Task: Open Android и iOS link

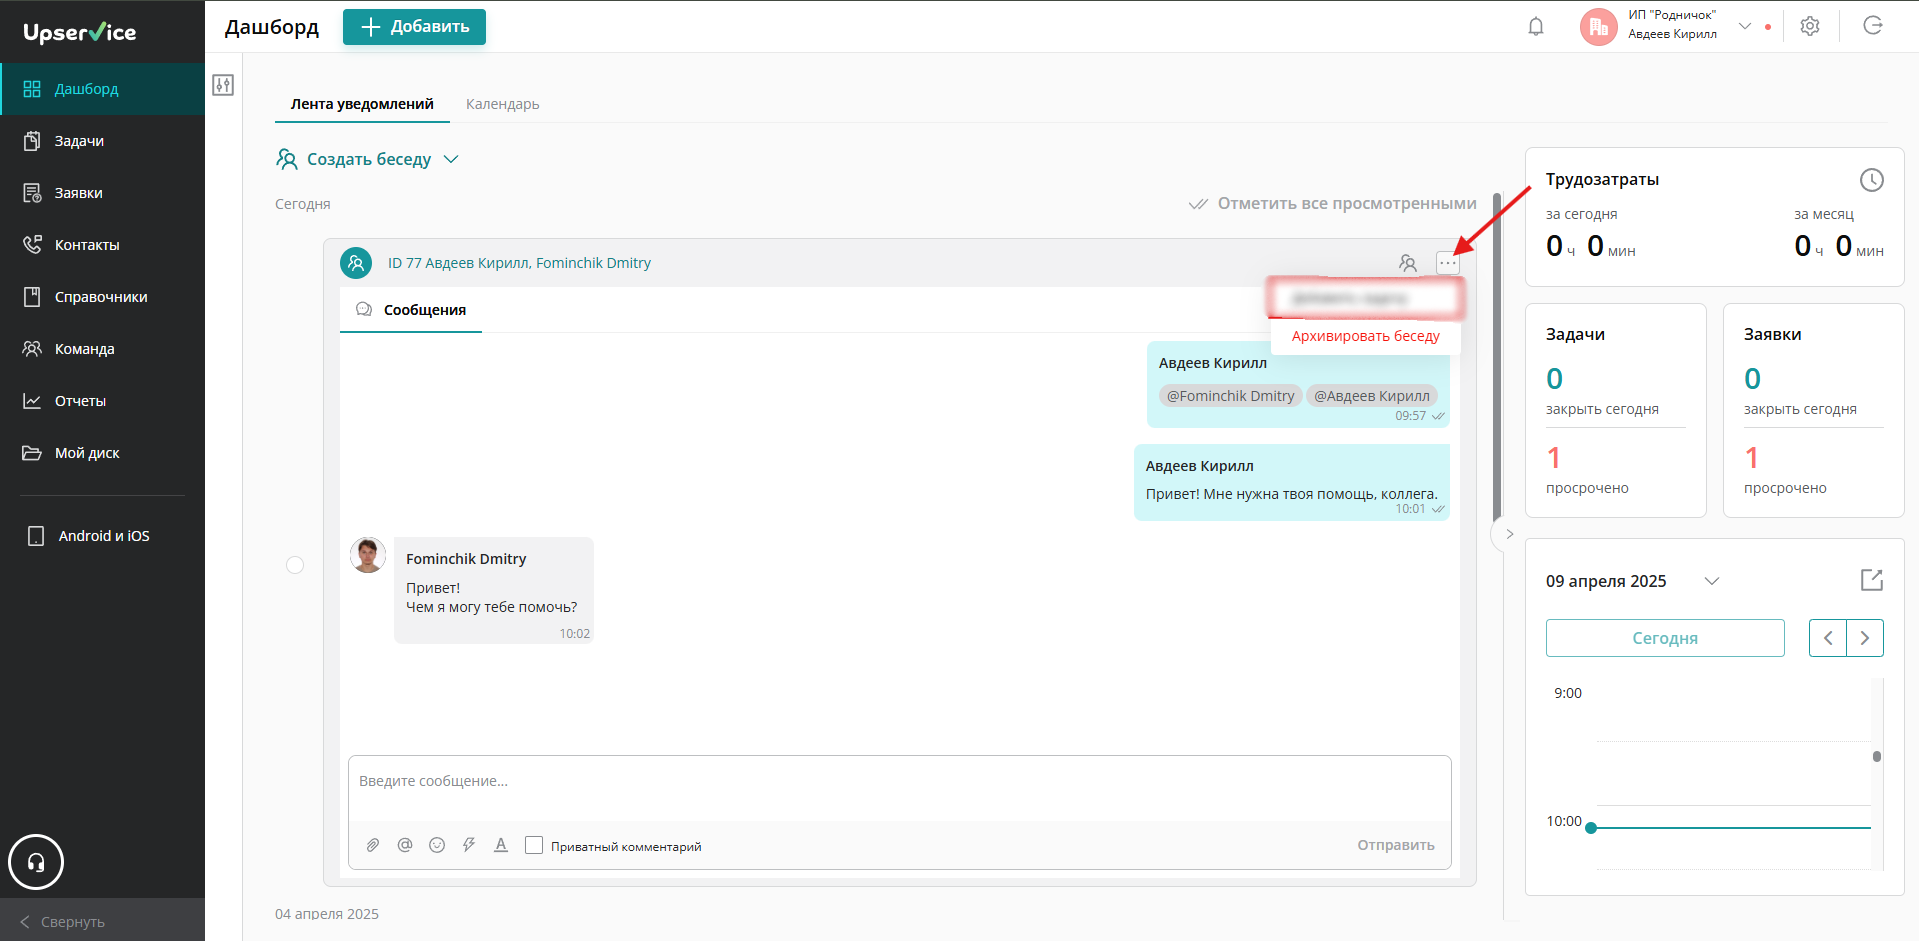Action: pos(102,536)
